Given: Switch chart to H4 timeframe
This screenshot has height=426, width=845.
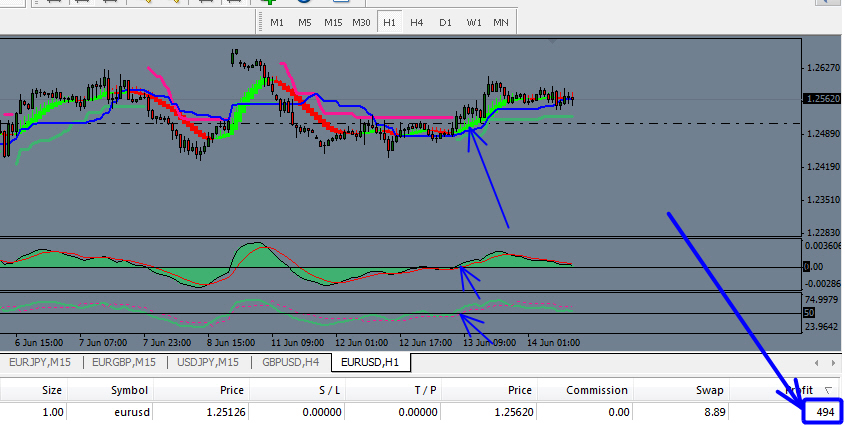Looking at the screenshot, I should (417, 22).
